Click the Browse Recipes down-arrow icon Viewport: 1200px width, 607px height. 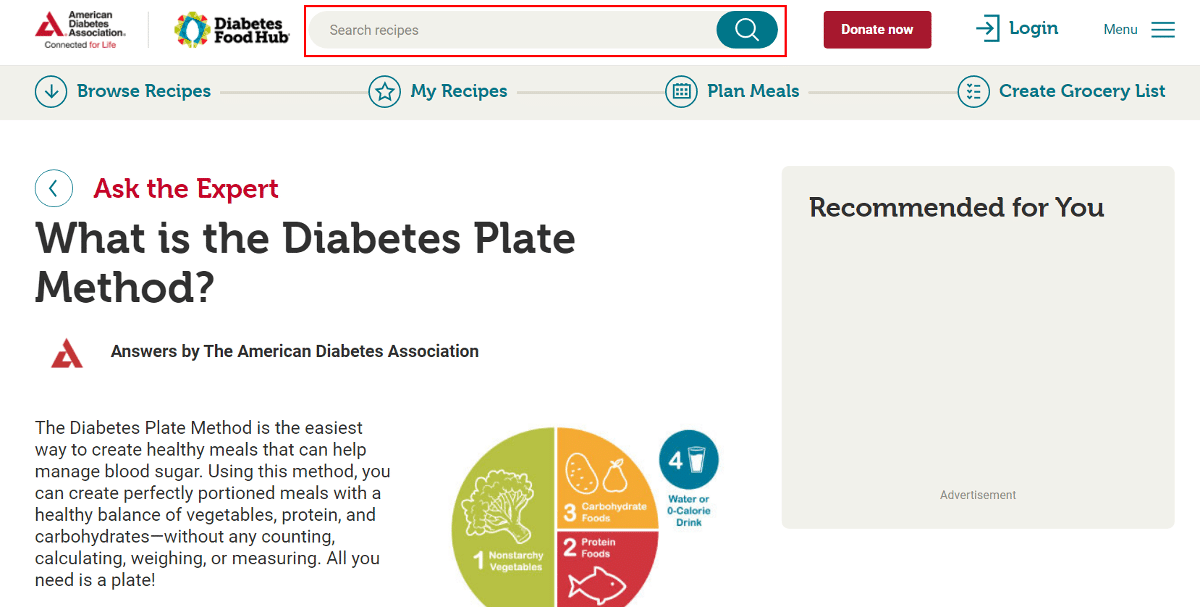tap(51, 91)
